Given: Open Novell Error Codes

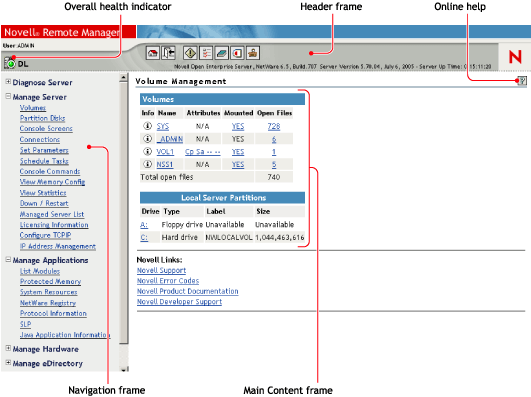Looking at the screenshot, I should pyautogui.click(x=168, y=281).
